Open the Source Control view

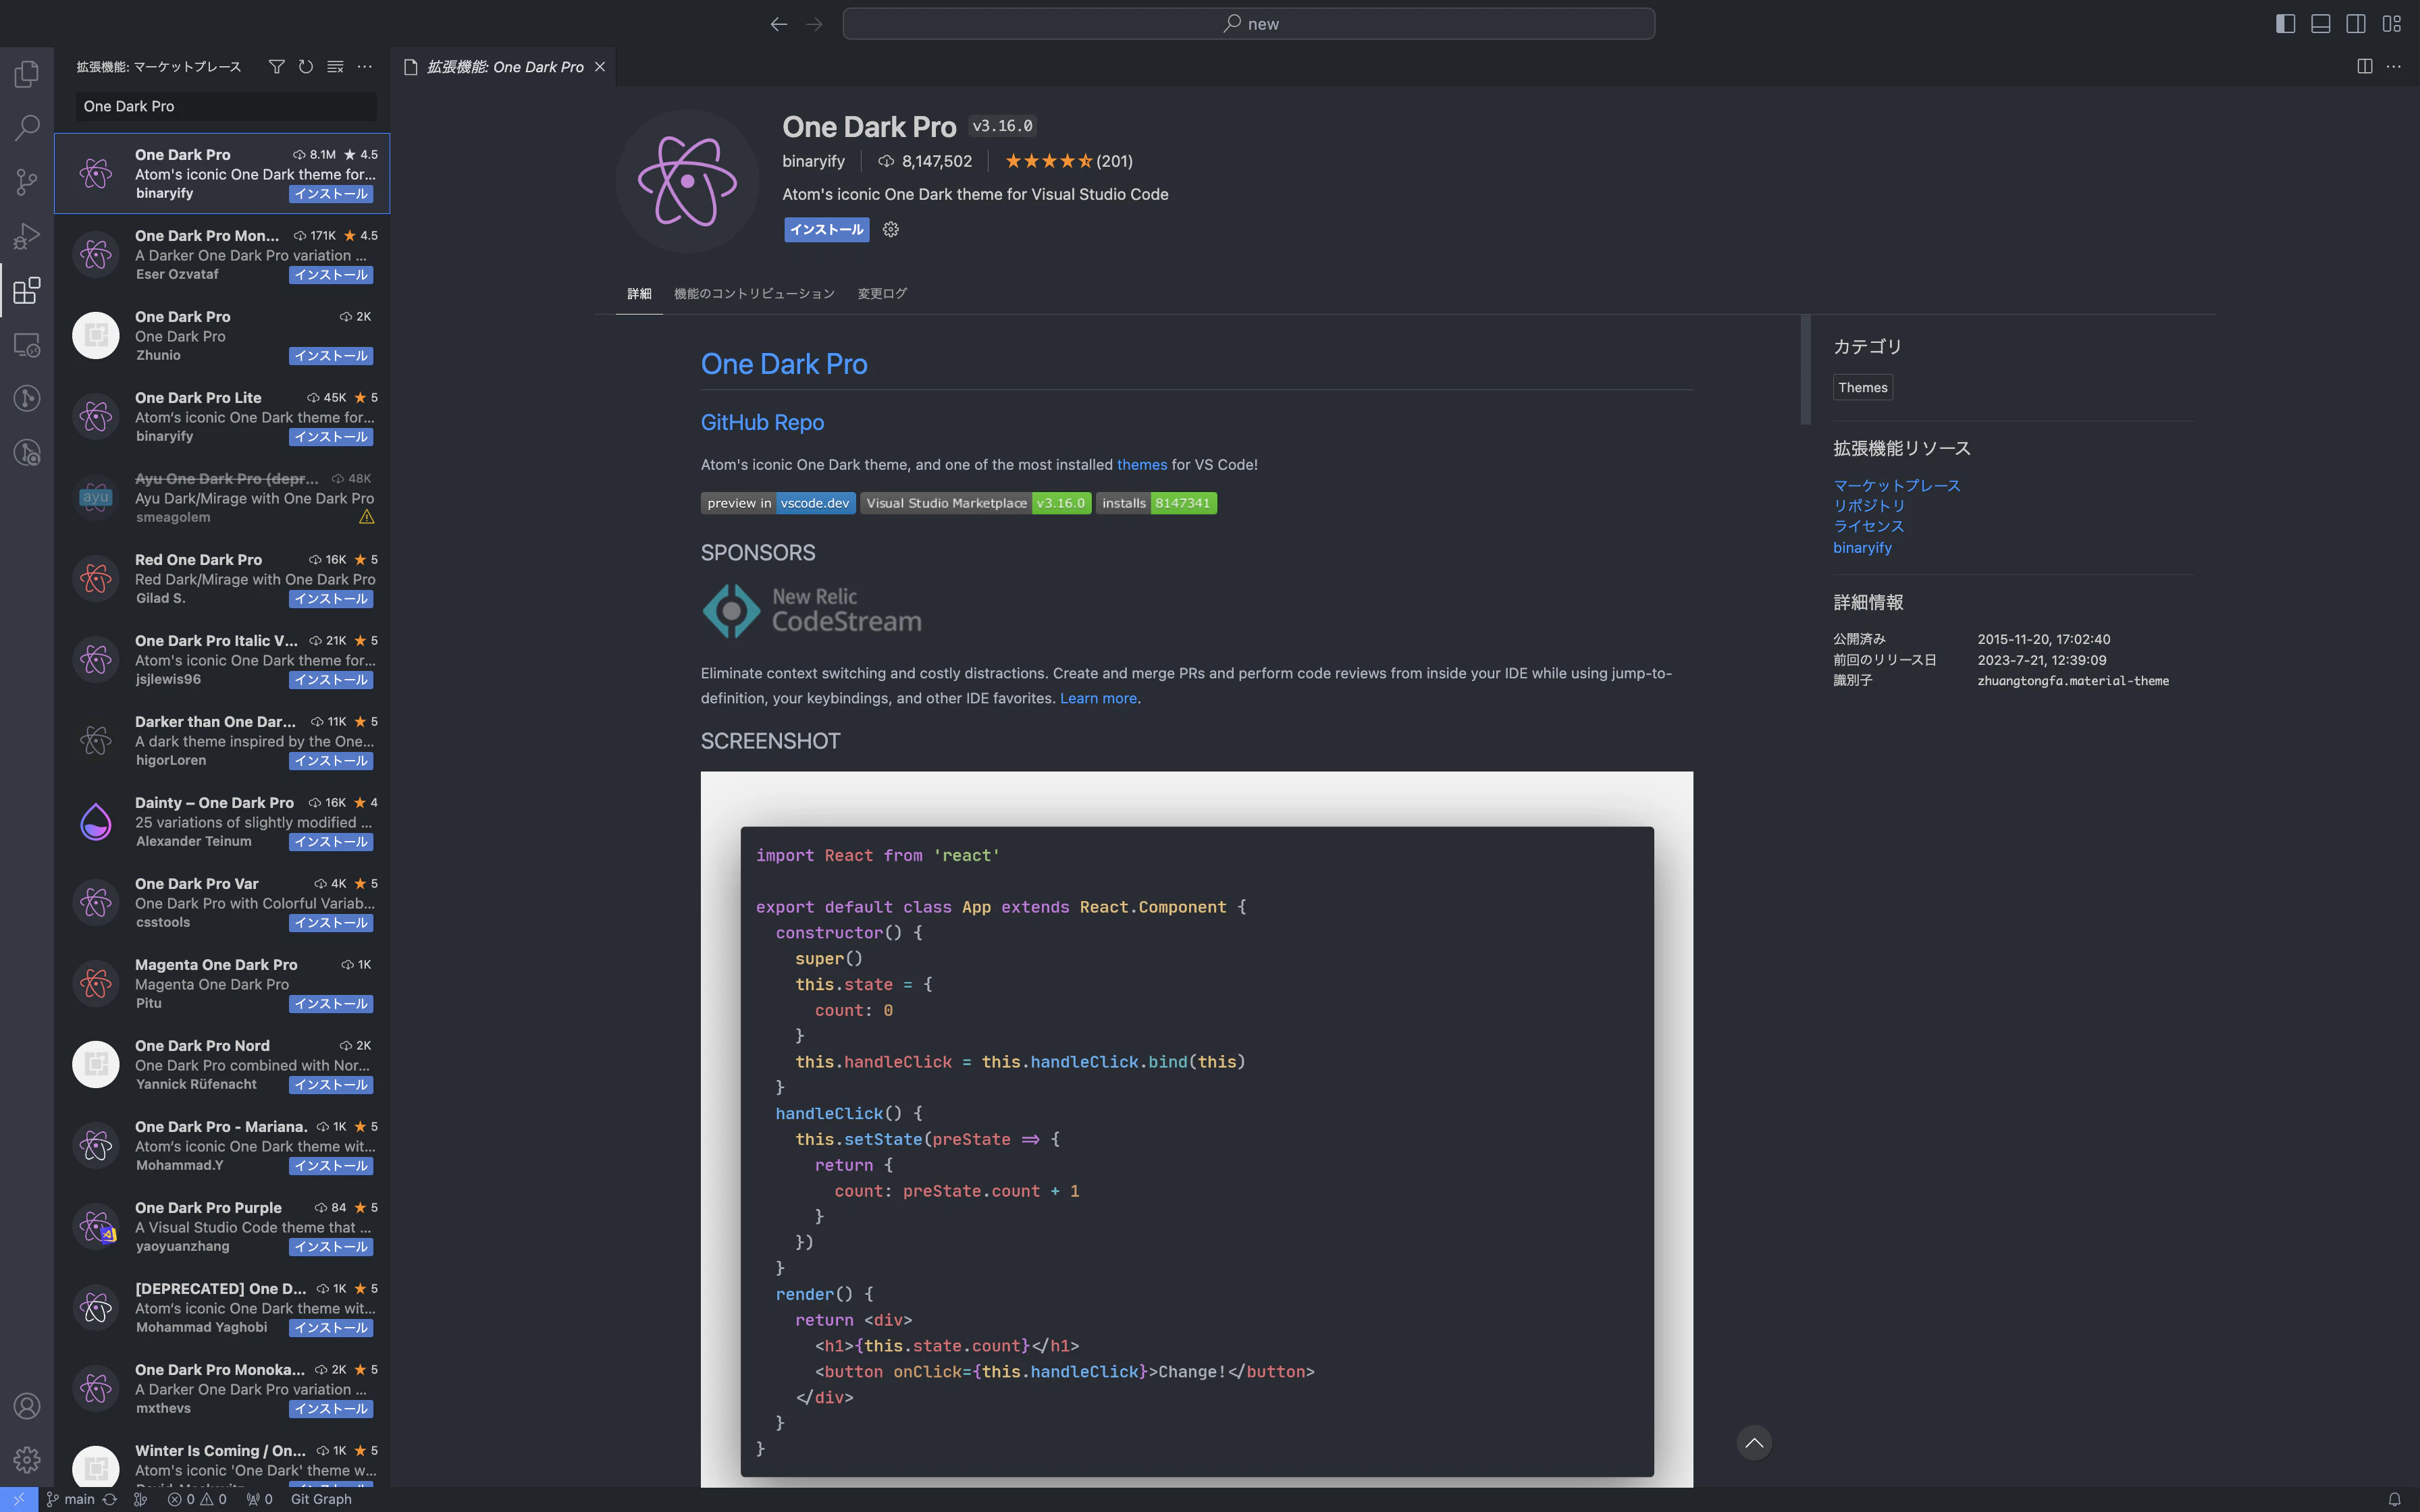(x=27, y=182)
